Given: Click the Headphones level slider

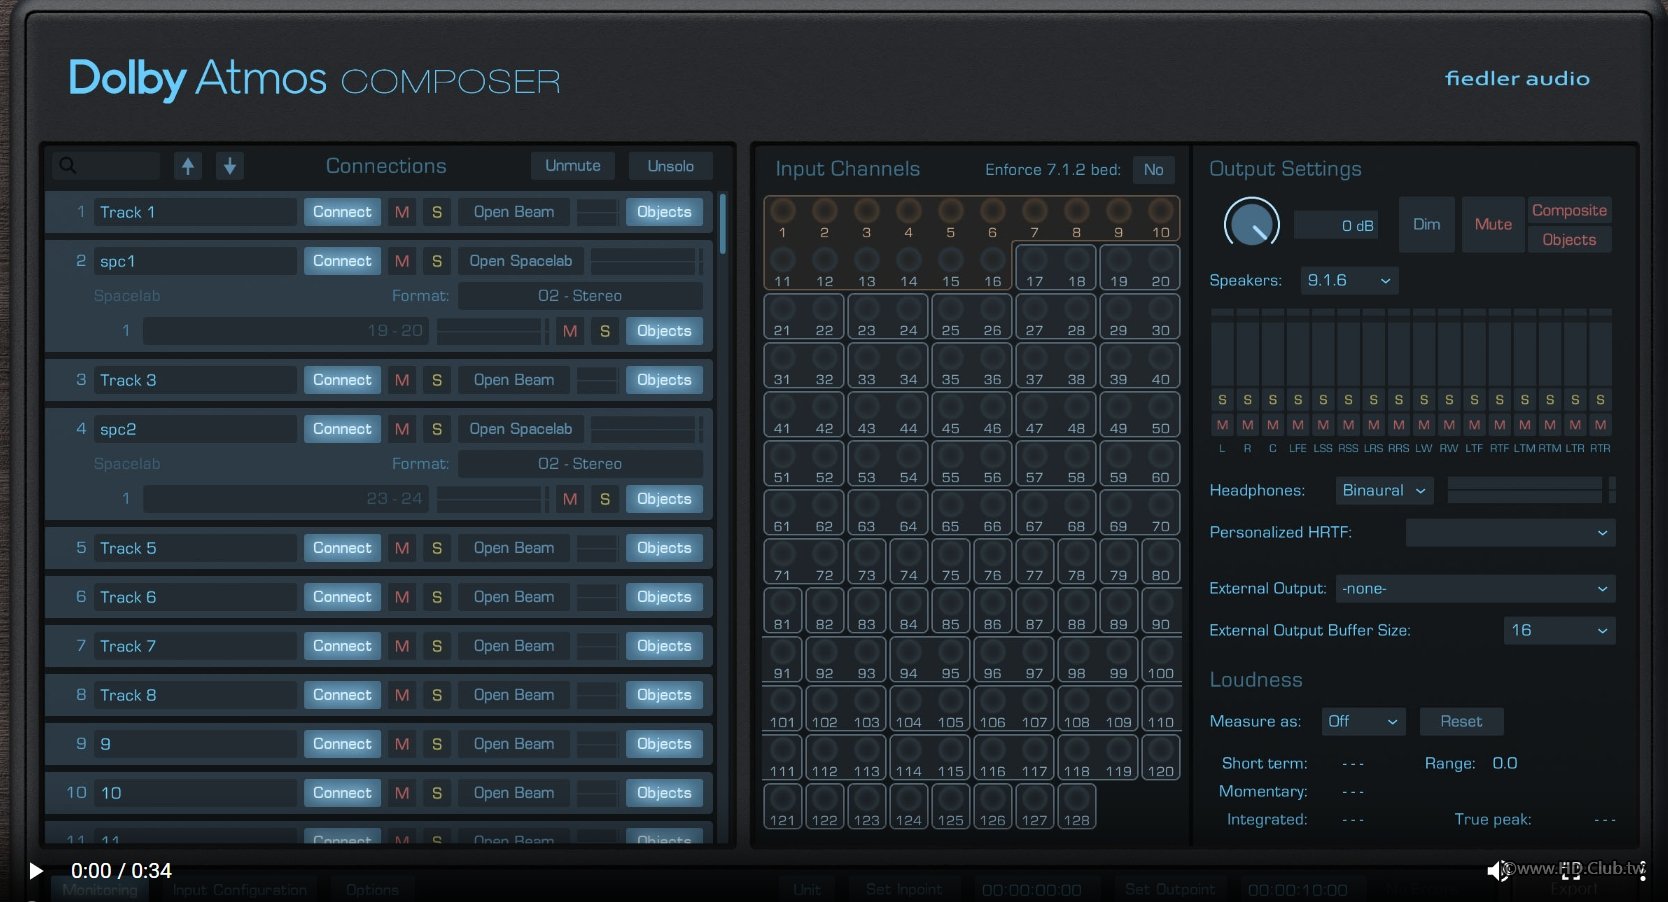Looking at the screenshot, I should tap(1525, 490).
